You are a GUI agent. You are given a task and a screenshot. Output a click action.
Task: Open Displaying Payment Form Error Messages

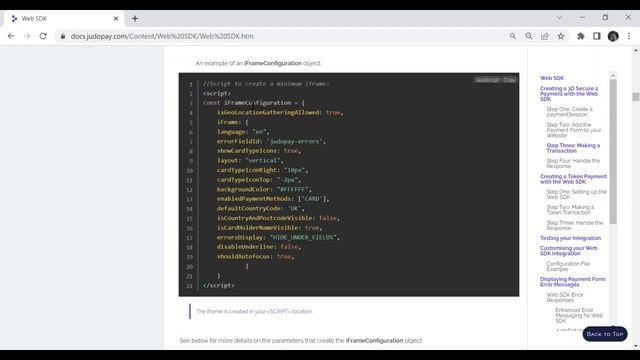[573, 282]
